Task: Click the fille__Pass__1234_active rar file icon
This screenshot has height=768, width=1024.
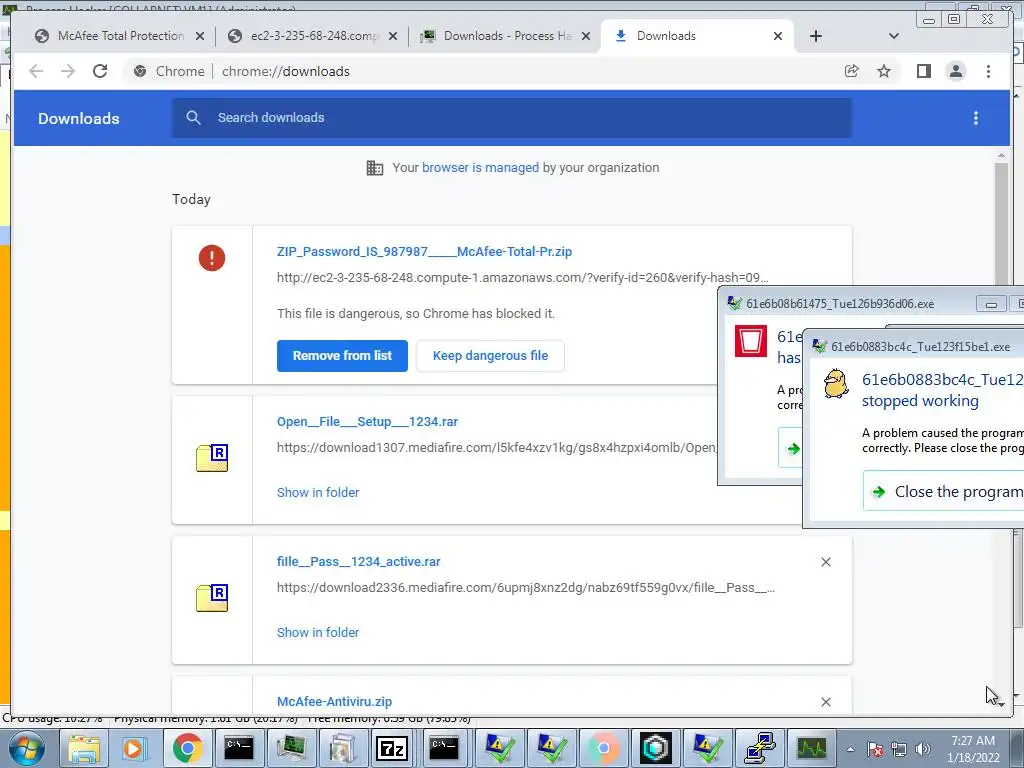Action: pos(212,598)
